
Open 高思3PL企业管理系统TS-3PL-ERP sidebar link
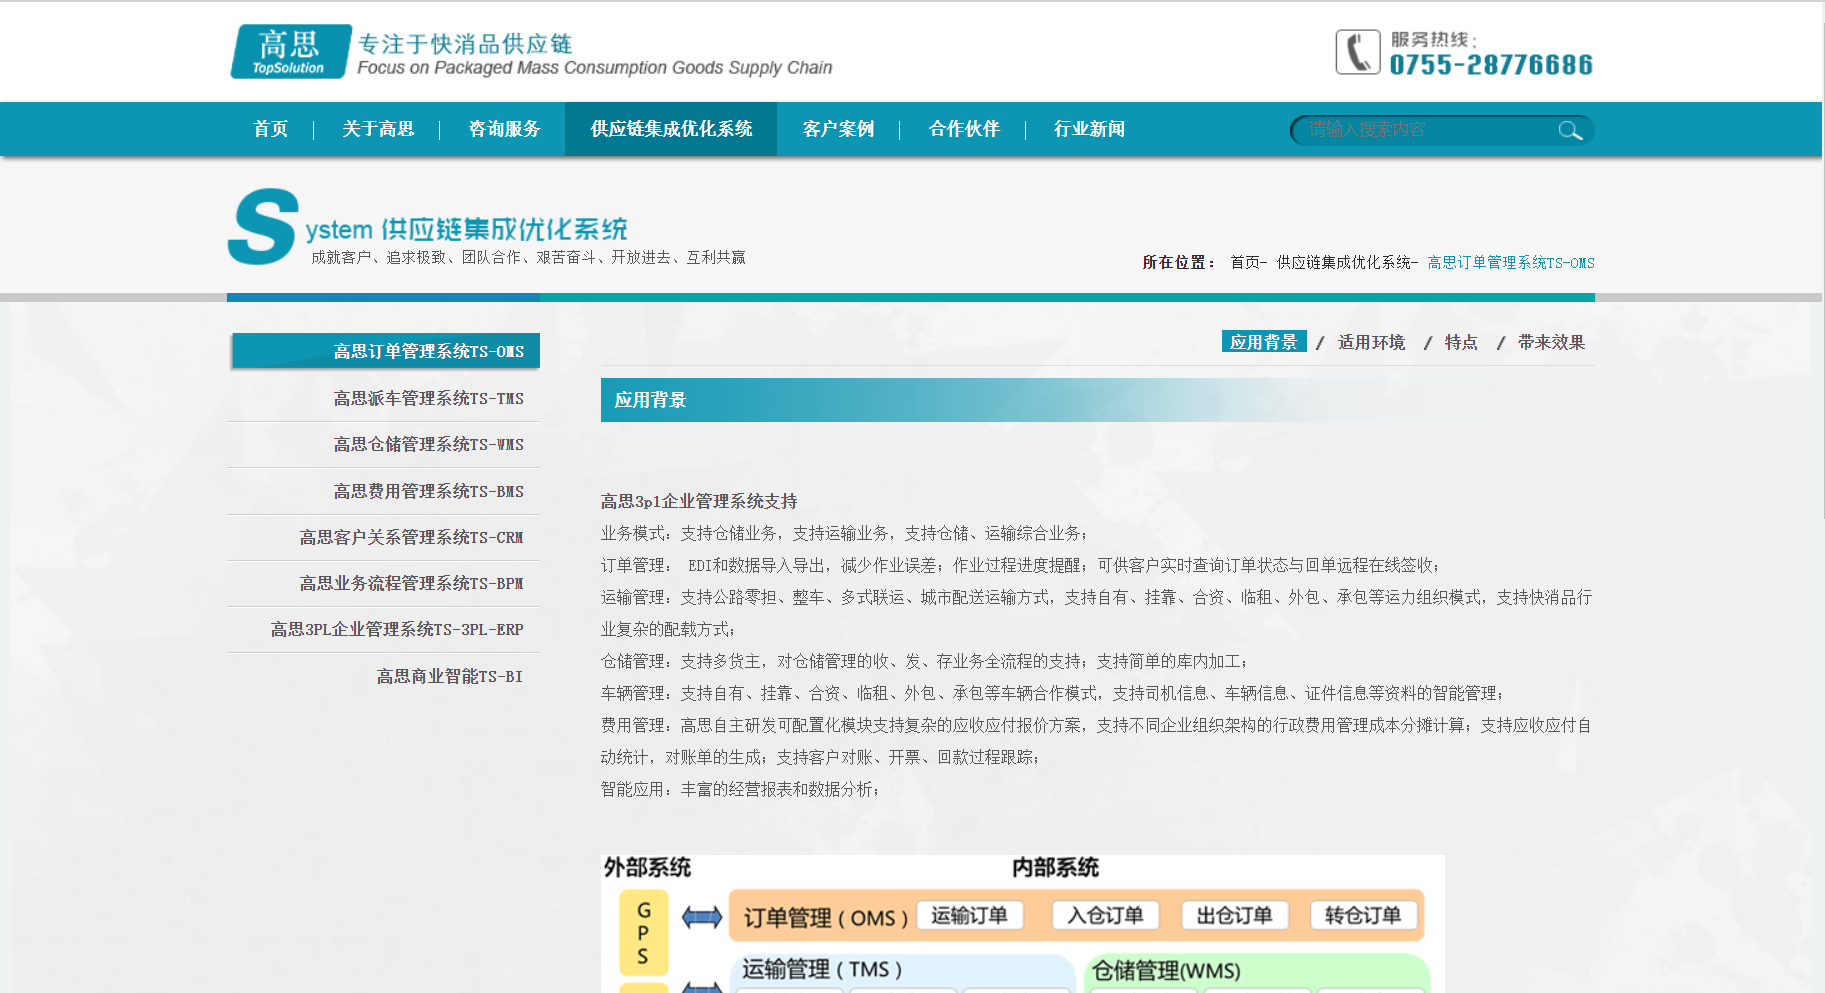[x=397, y=629]
